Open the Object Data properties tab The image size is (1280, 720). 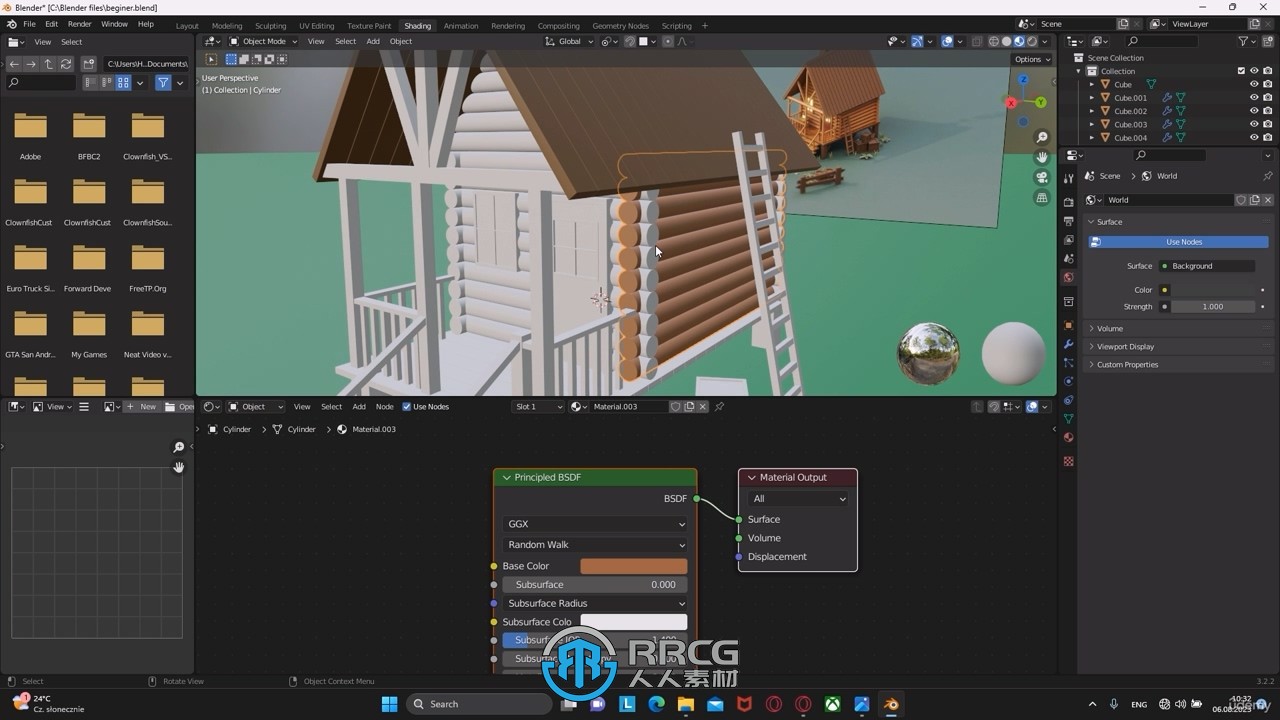coord(1068,419)
